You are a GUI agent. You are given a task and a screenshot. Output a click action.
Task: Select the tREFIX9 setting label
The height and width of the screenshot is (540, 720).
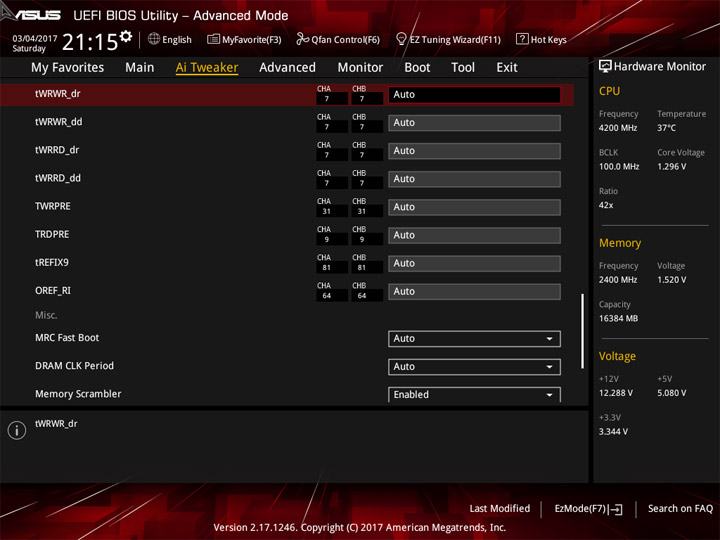[52, 263]
